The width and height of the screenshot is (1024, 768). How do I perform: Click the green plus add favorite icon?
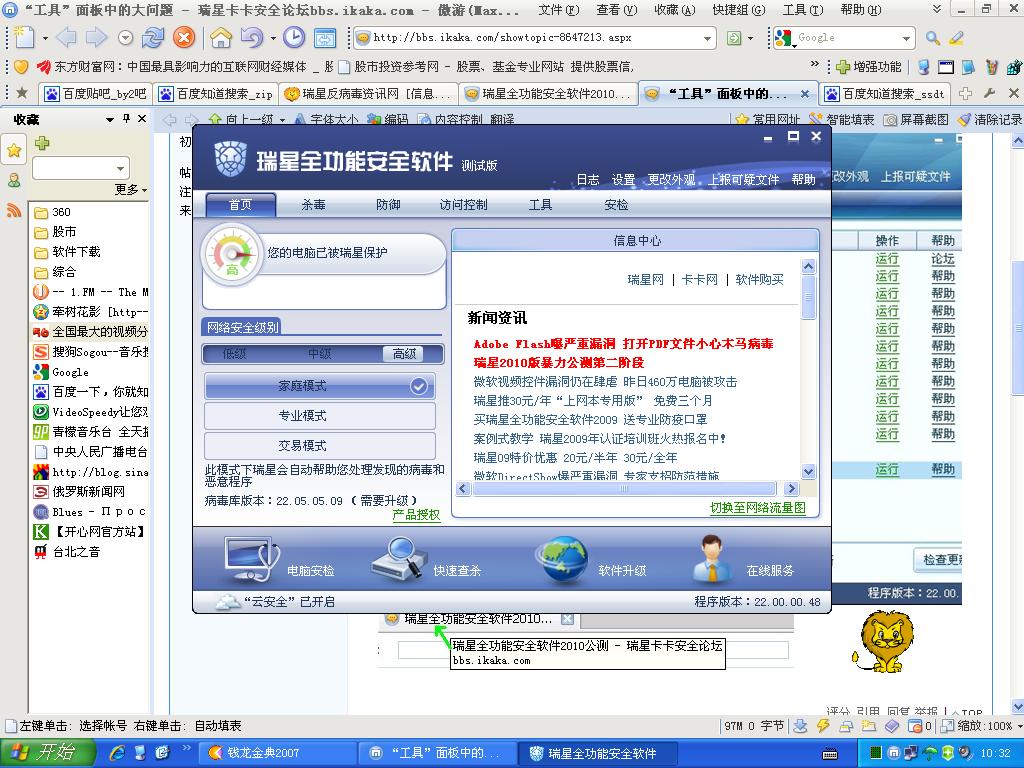[x=42, y=143]
